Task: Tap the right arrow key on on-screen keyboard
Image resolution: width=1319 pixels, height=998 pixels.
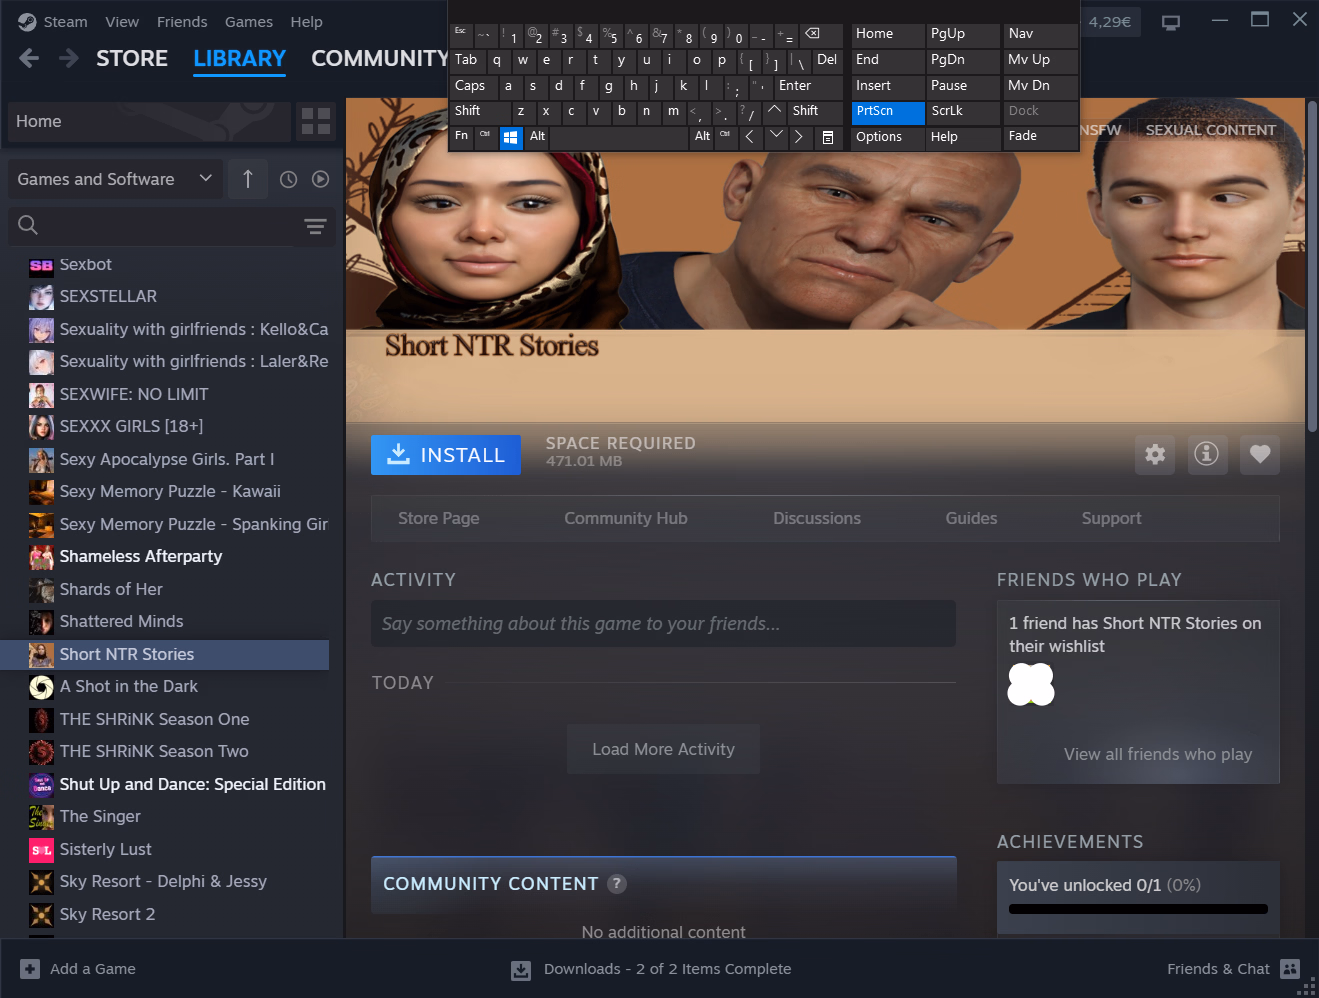Action: point(799,137)
